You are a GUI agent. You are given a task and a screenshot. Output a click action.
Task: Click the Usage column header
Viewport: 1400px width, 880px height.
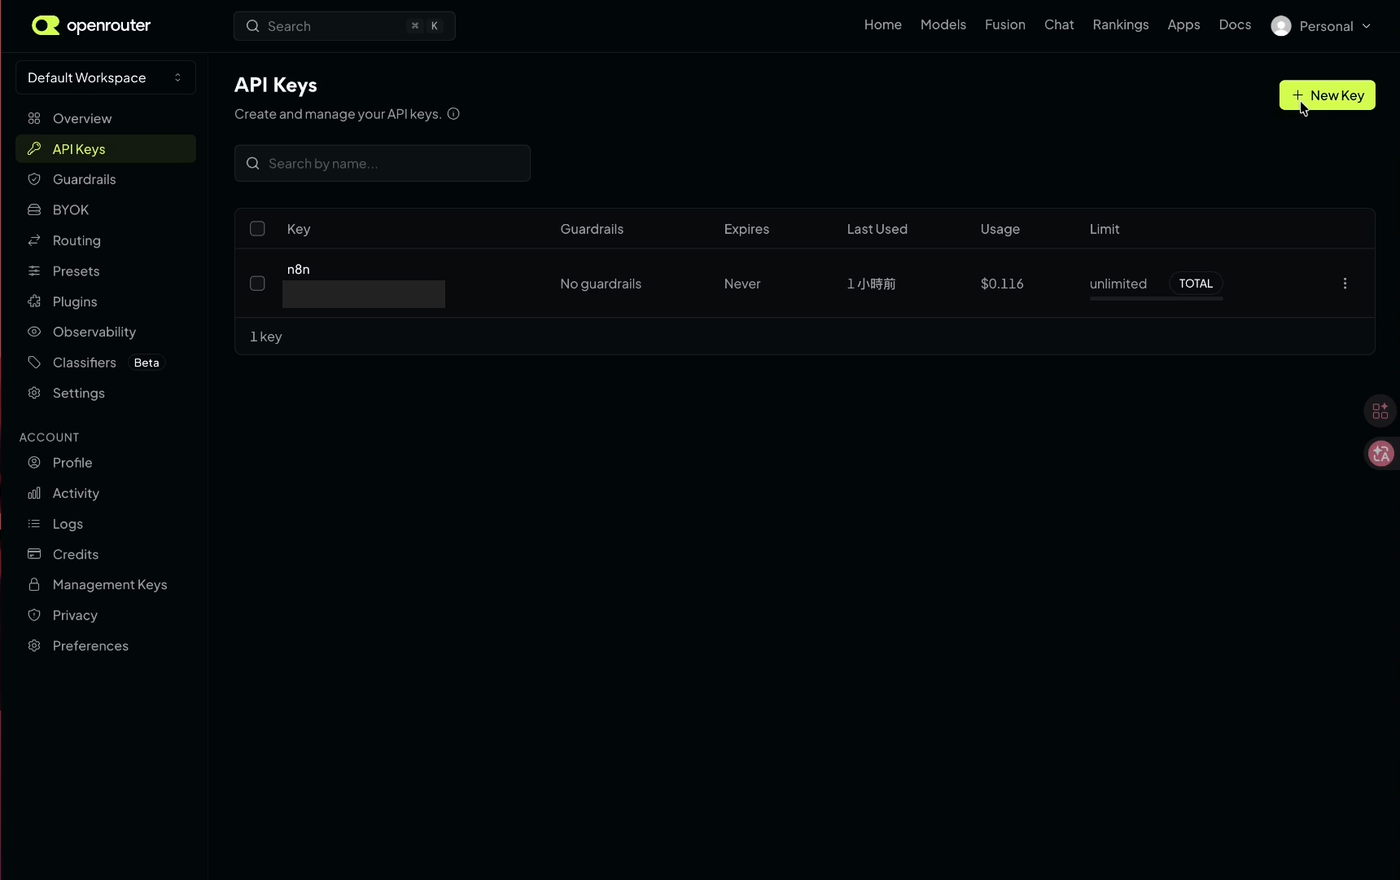pyautogui.click(x=1000, y=229)
